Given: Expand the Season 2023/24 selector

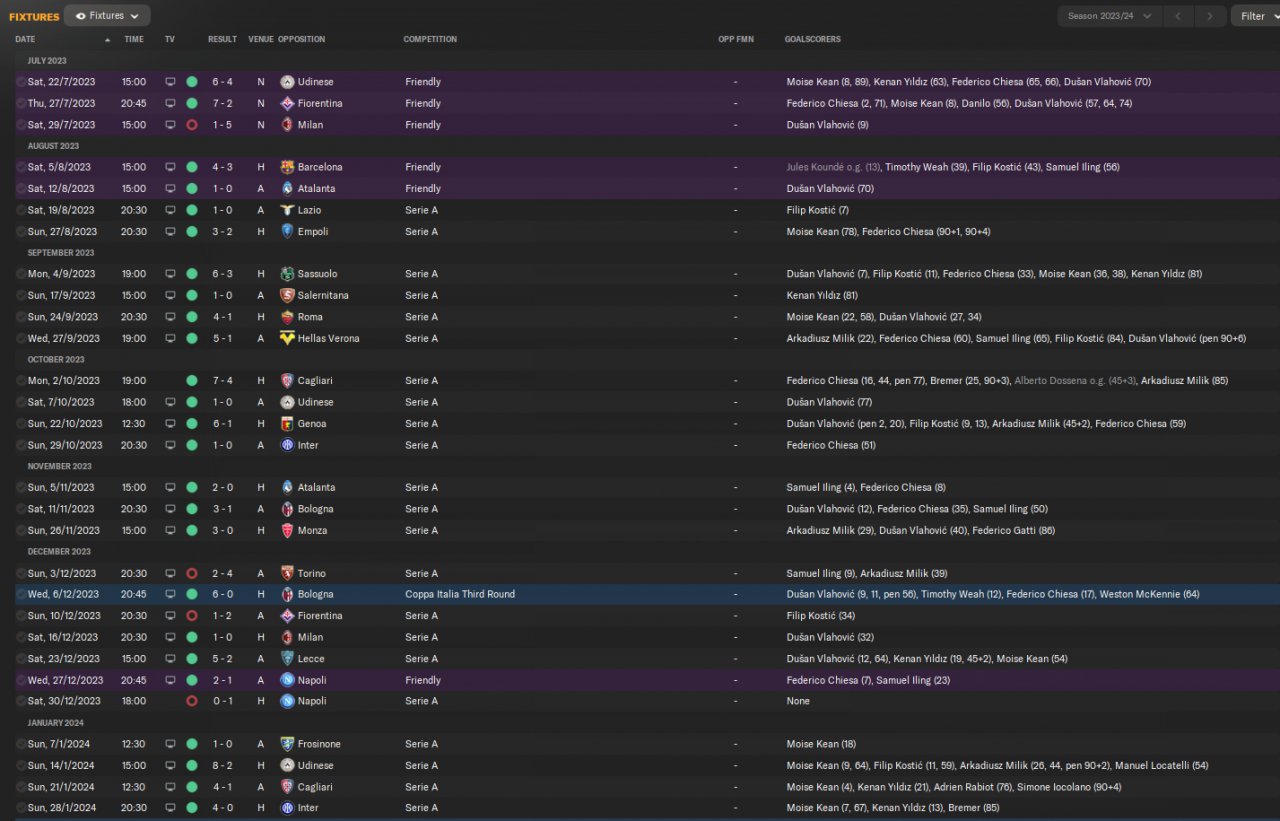Looking at the screenshot, I should coord(1109,16).
